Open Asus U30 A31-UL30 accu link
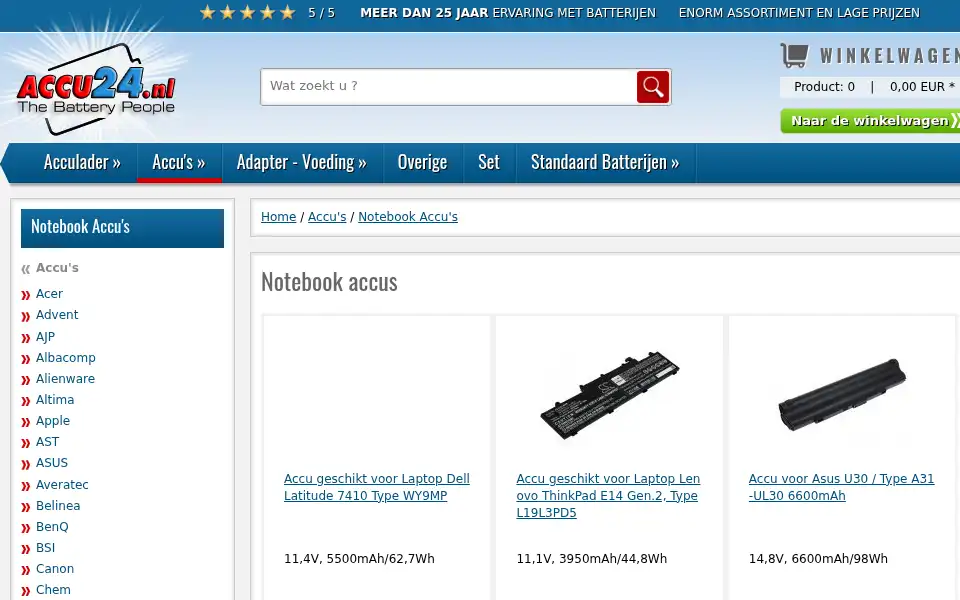 841,487
